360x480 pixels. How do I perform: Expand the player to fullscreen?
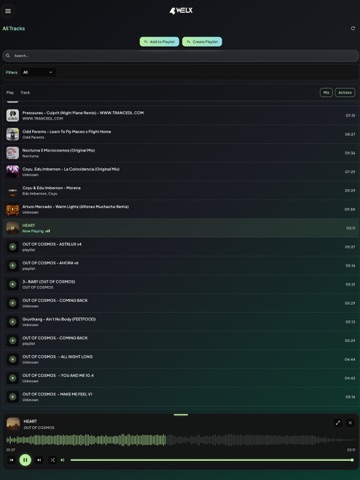click(338, 423)
